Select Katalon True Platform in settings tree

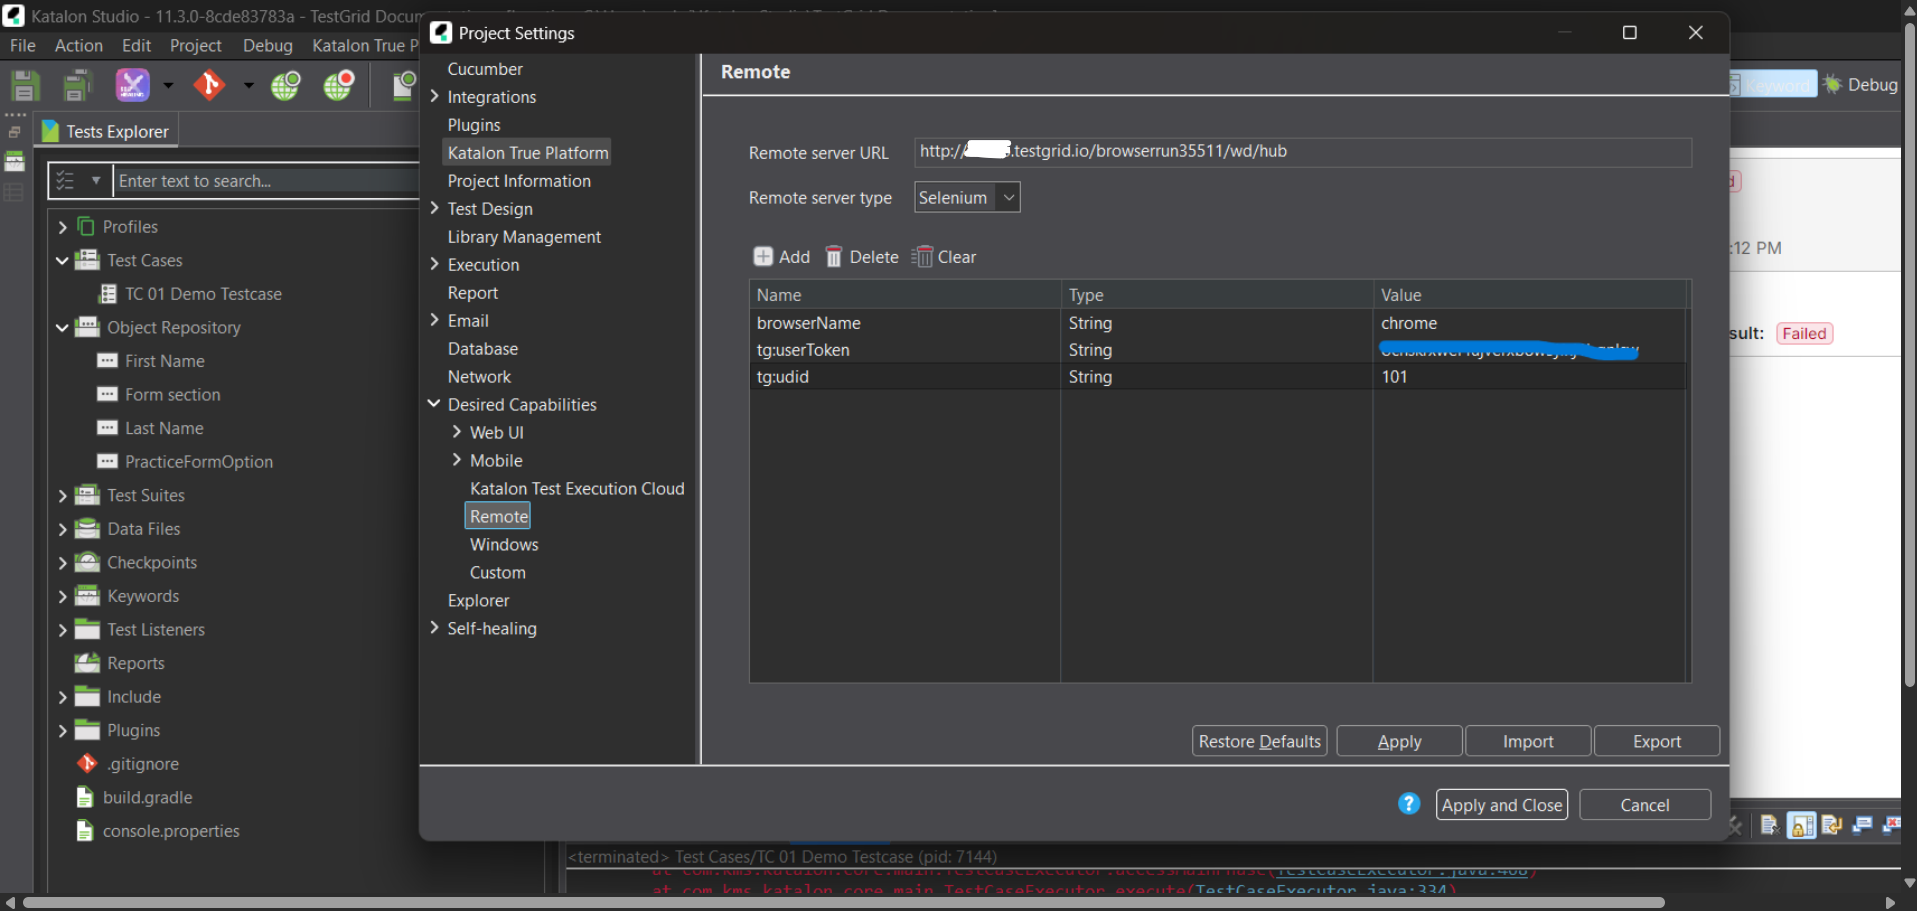pyautogui.click(x=527, y=152)
